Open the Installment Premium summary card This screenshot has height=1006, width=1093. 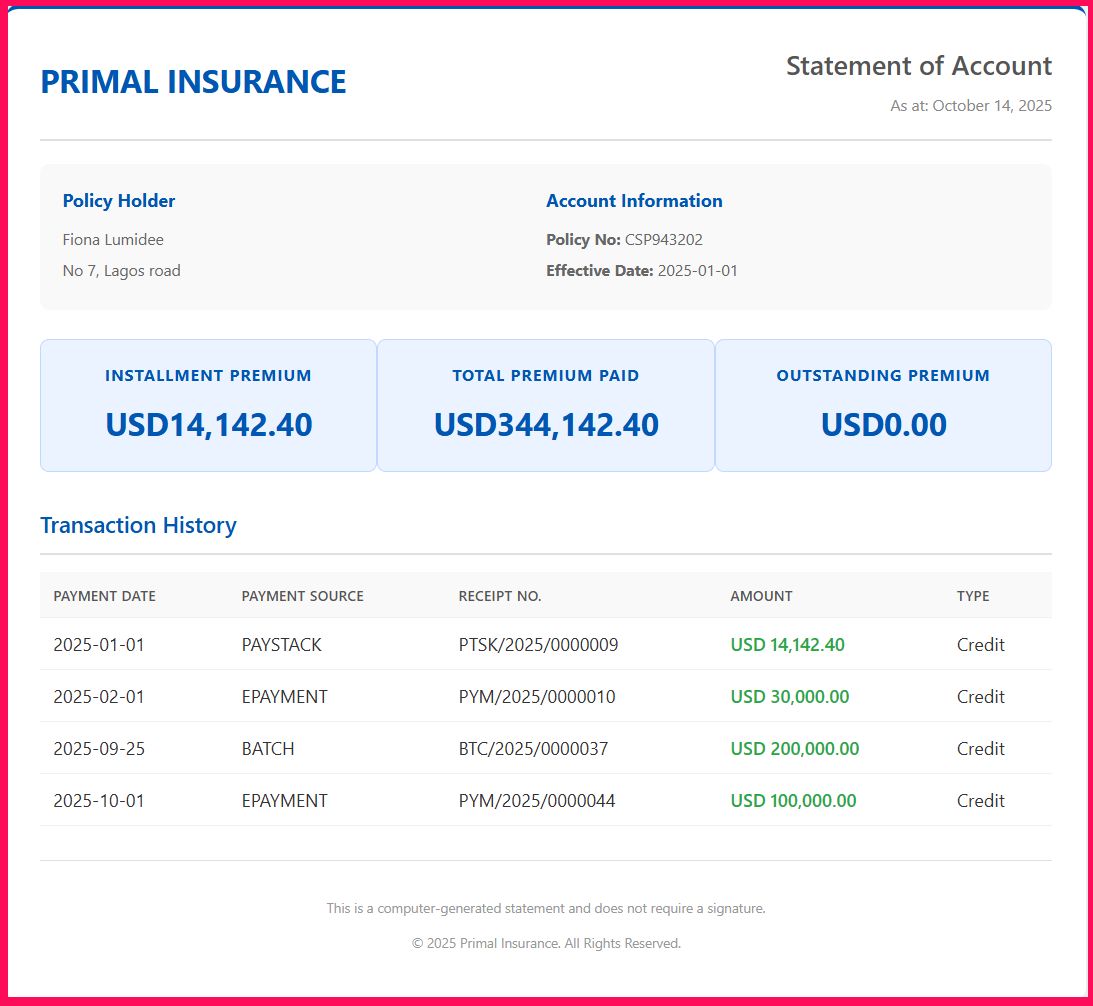pos(208,405)
